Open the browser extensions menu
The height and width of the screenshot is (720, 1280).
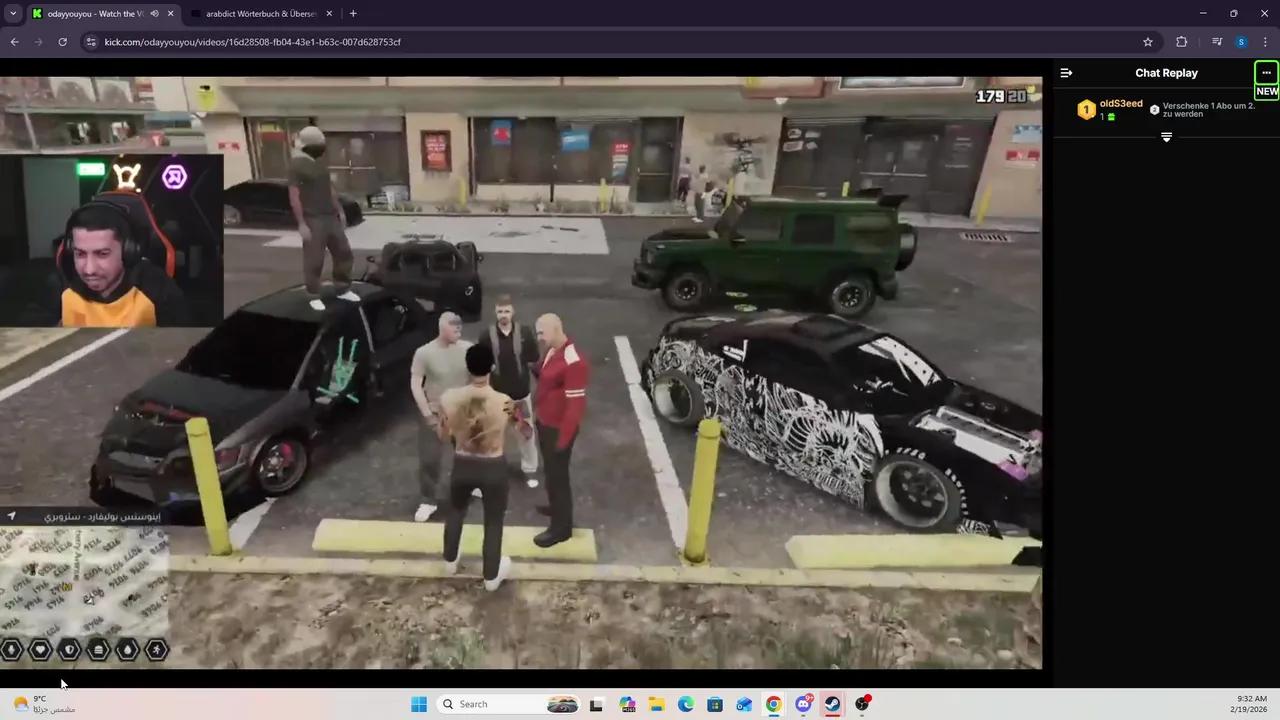point(1181,42)
